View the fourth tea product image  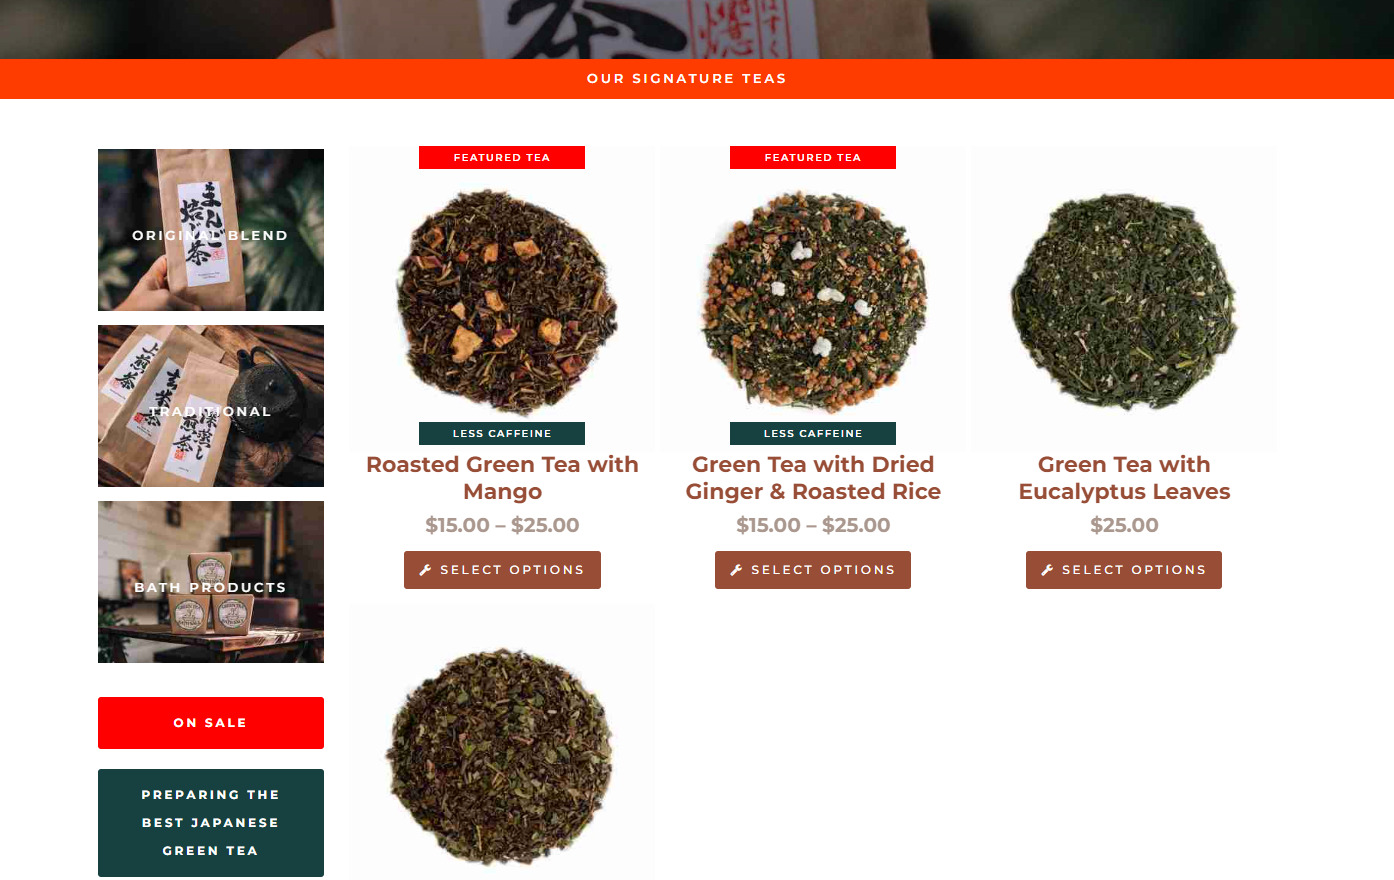point(502,742)
